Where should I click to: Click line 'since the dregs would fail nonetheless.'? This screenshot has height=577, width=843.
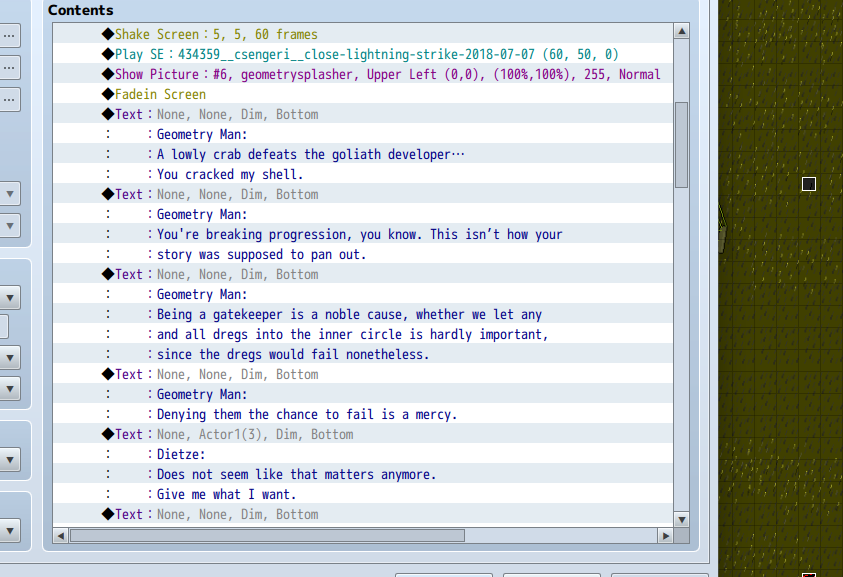(363, 354)
